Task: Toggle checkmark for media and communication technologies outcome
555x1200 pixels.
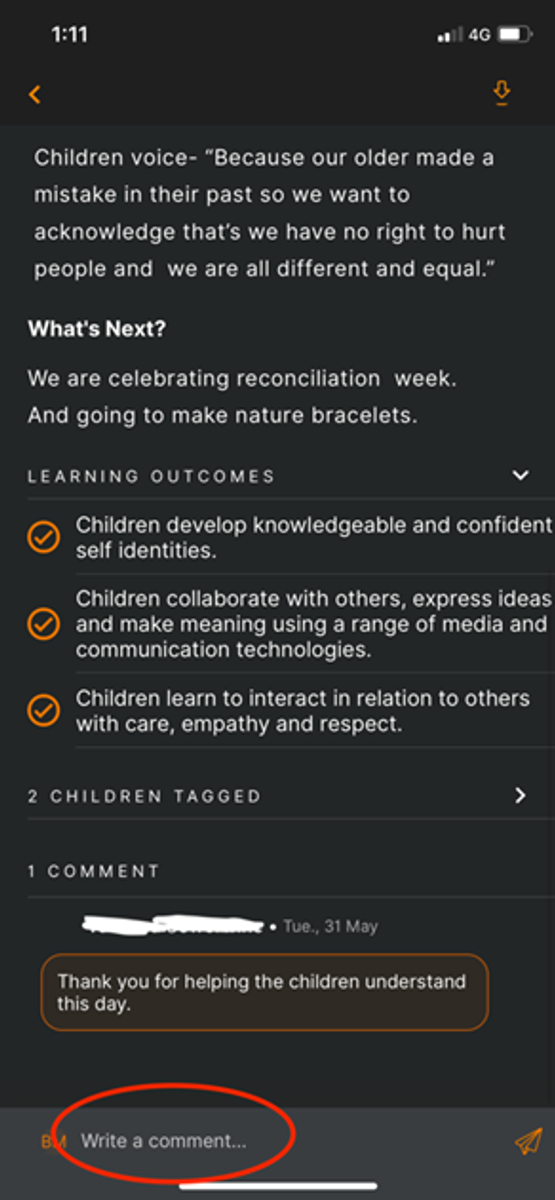Action: (x=43, y=624)
